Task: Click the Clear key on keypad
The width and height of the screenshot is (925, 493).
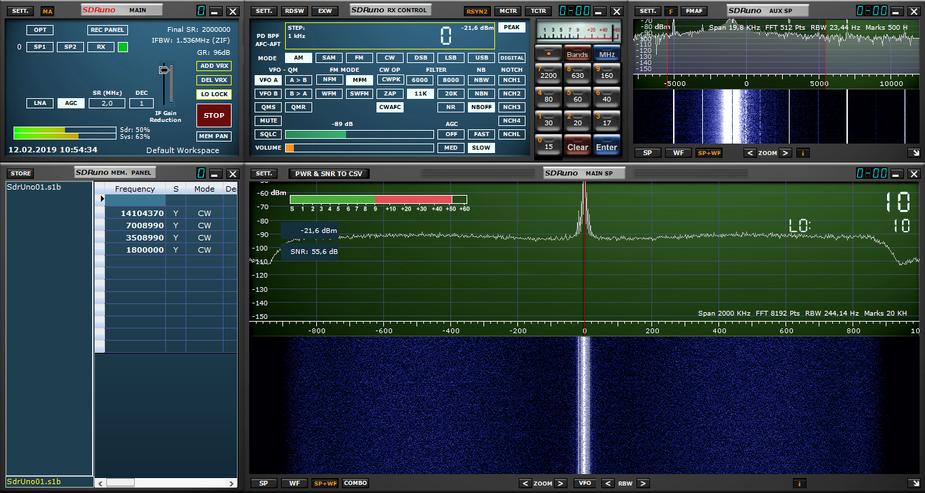Action: coord(578,146)
